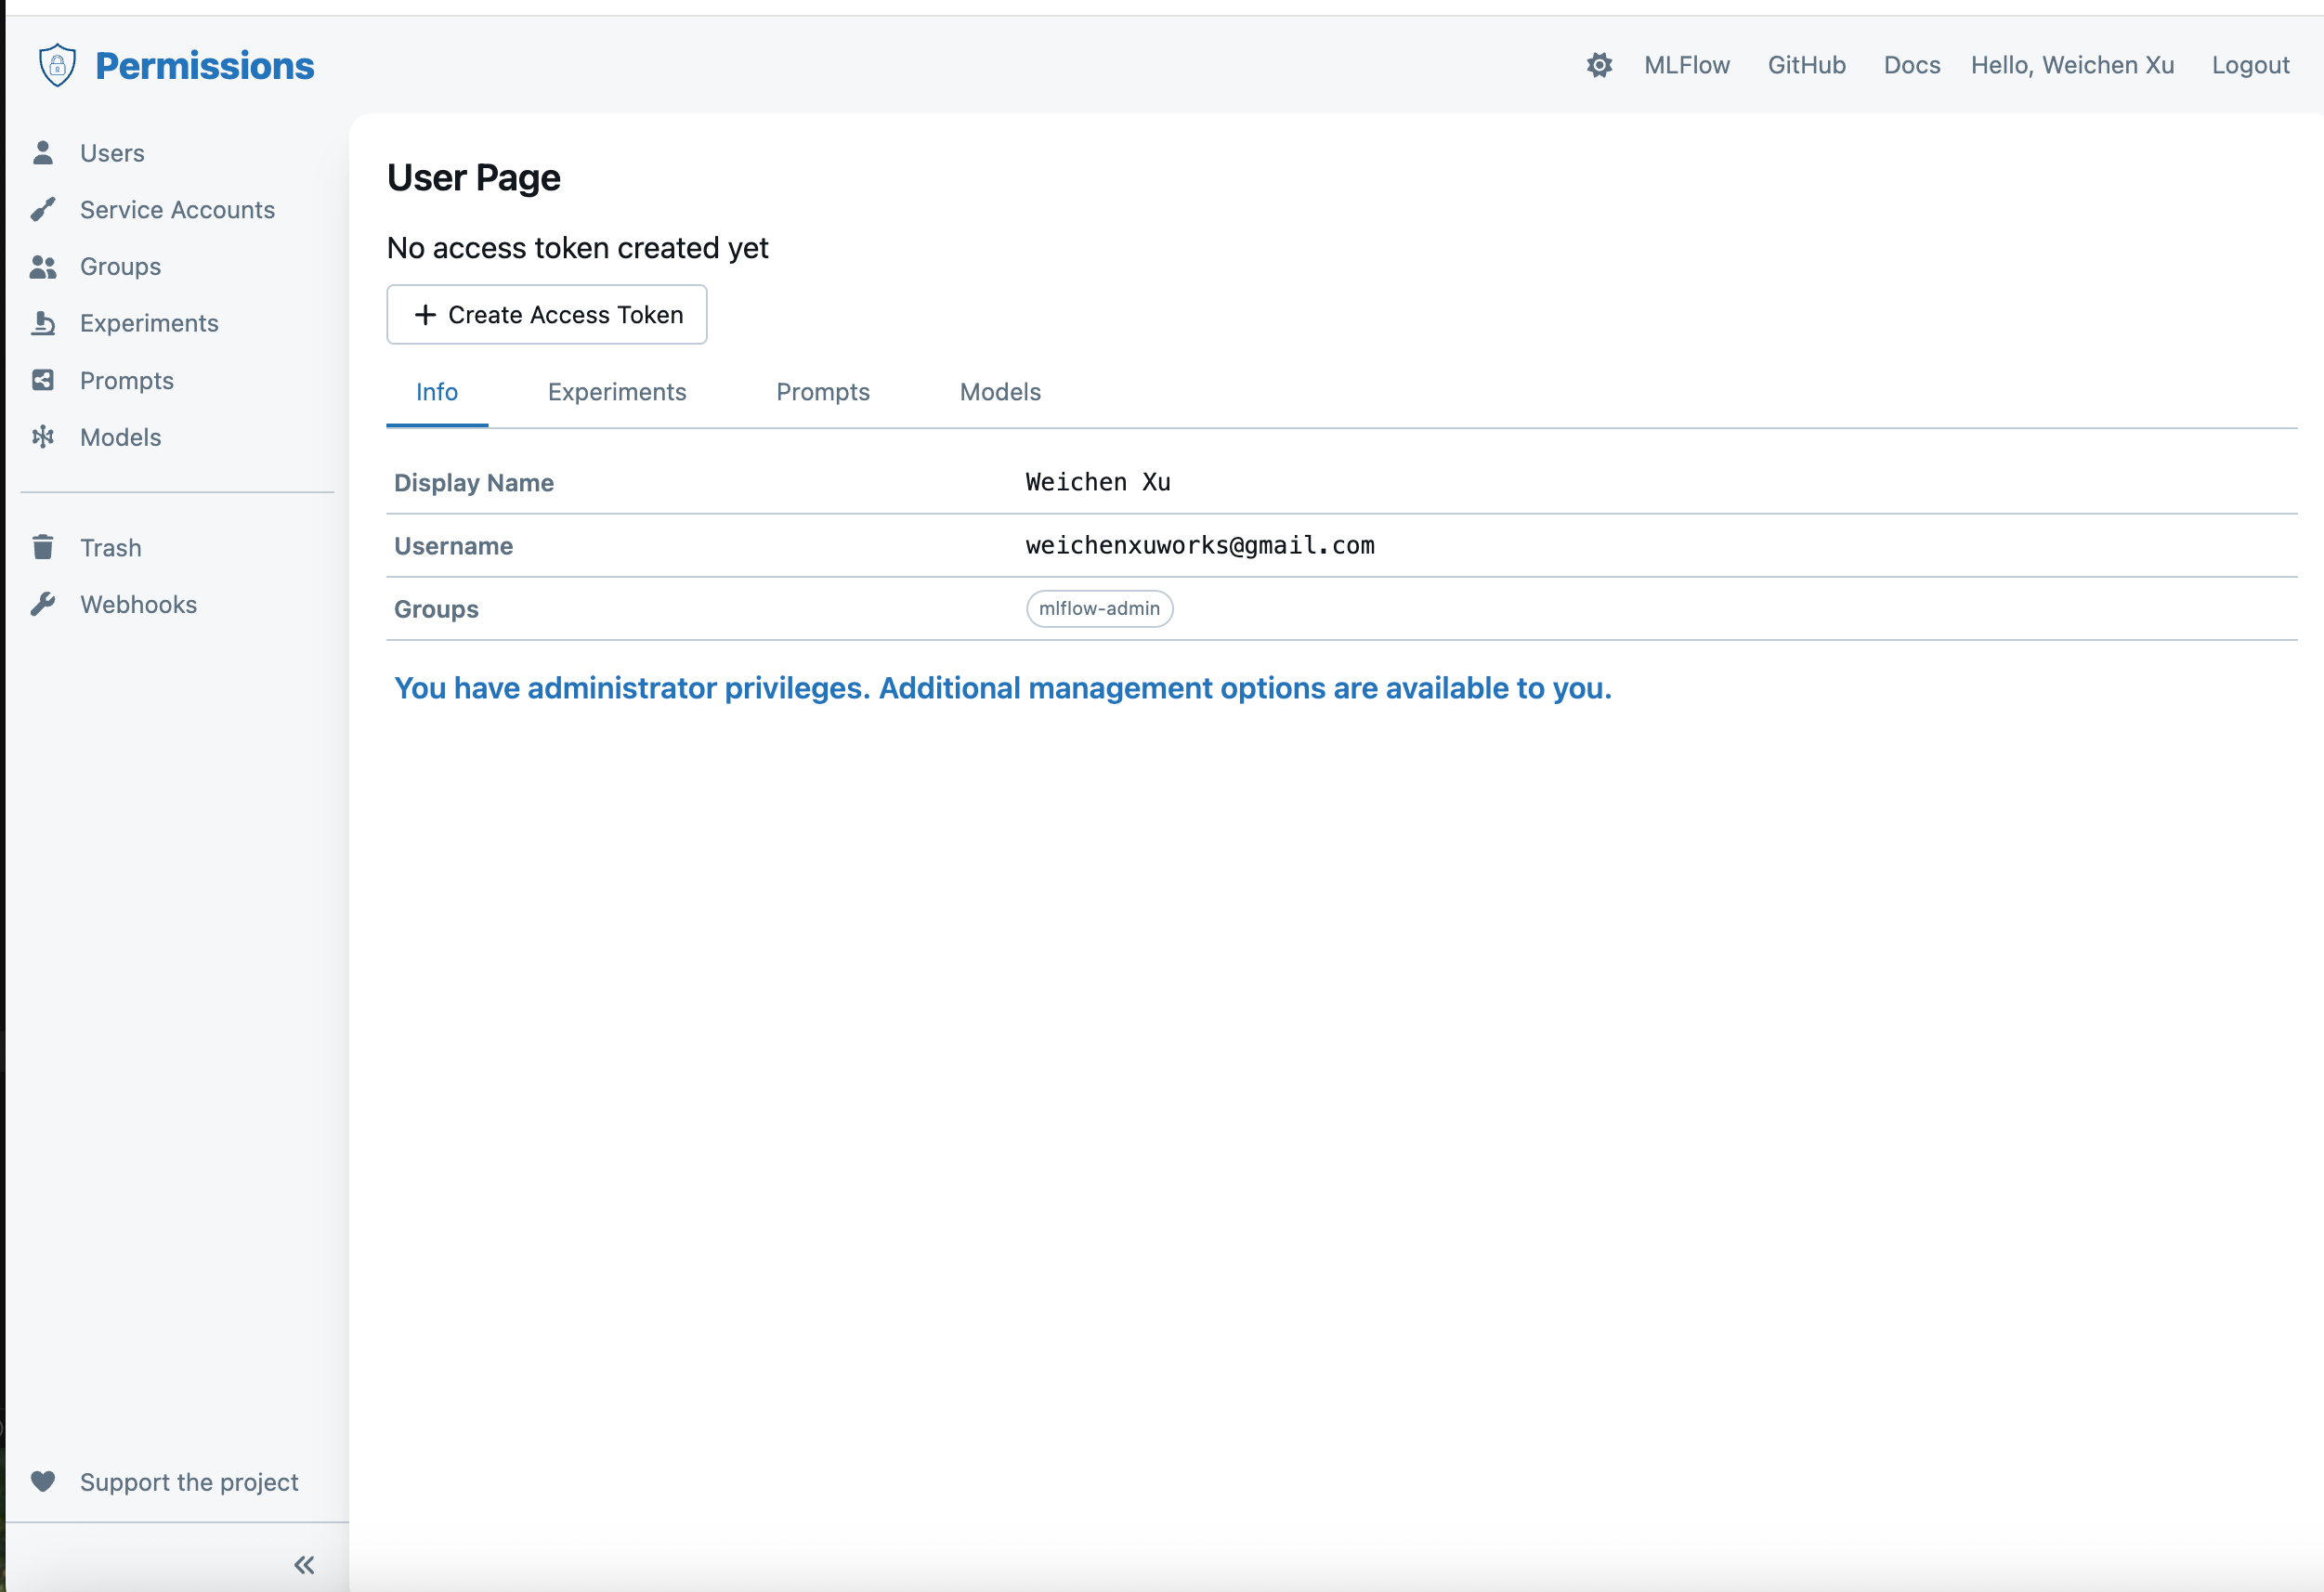This screenshot has height=1592, width=2324.
Task: Click the Groups people icon
Action: [x=43, y=266]
